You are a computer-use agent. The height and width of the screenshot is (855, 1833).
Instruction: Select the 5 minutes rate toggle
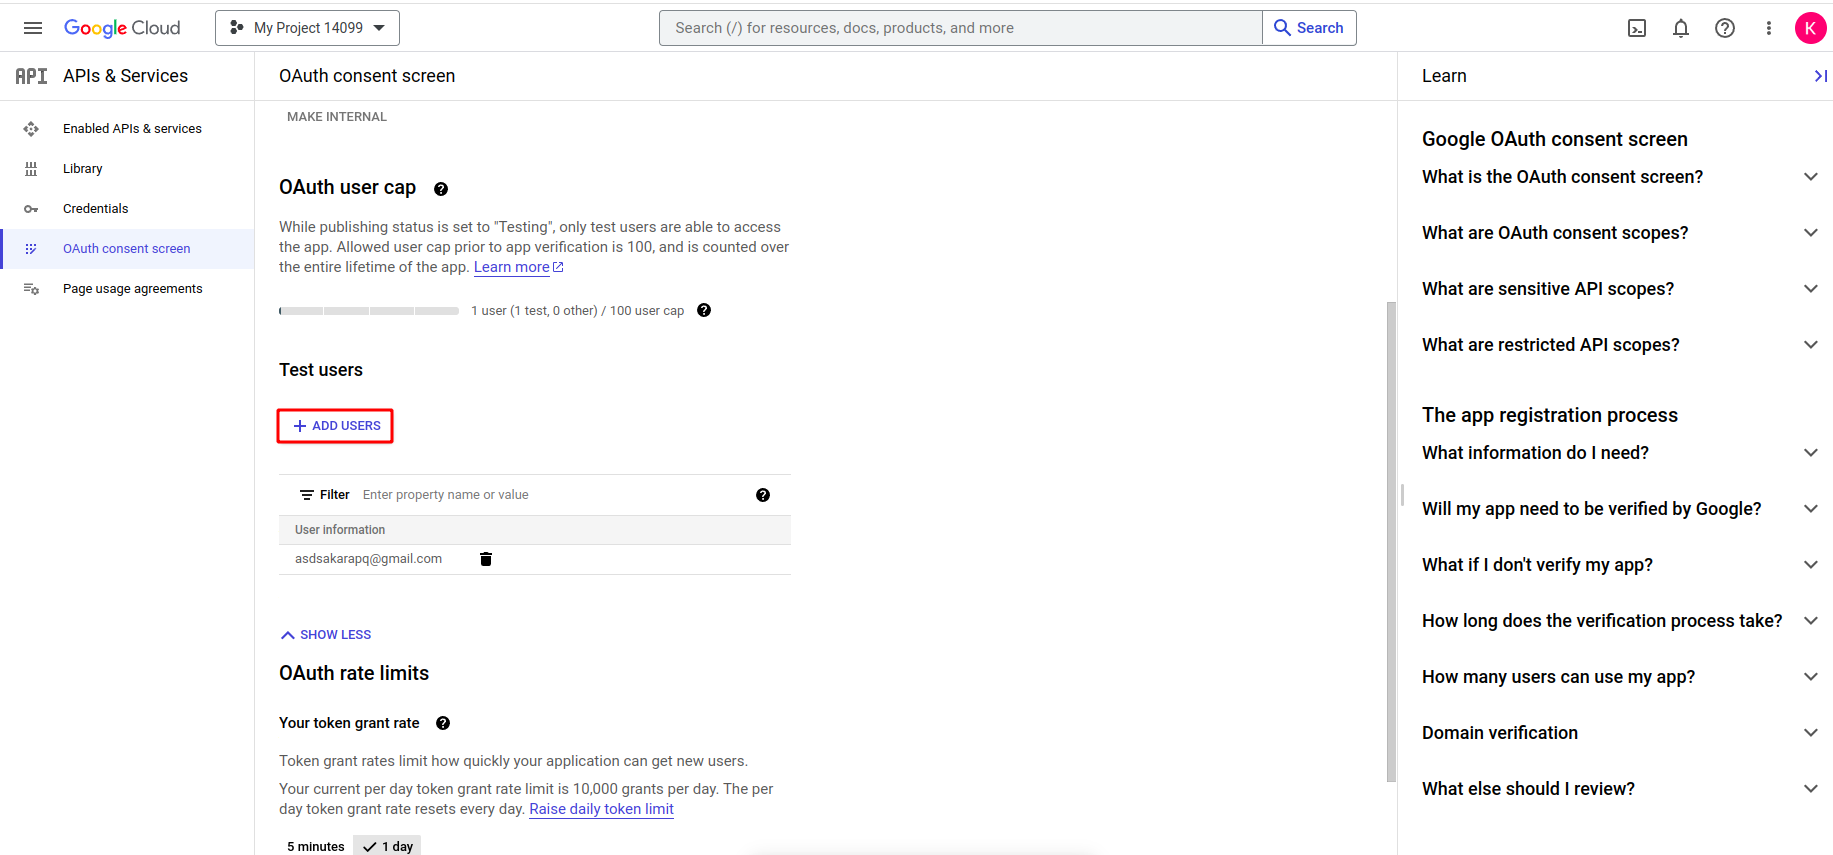(315, 846)
